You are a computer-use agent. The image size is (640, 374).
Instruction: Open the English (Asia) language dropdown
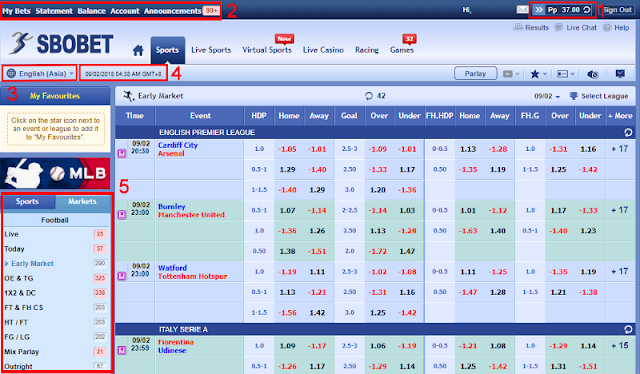40,73
